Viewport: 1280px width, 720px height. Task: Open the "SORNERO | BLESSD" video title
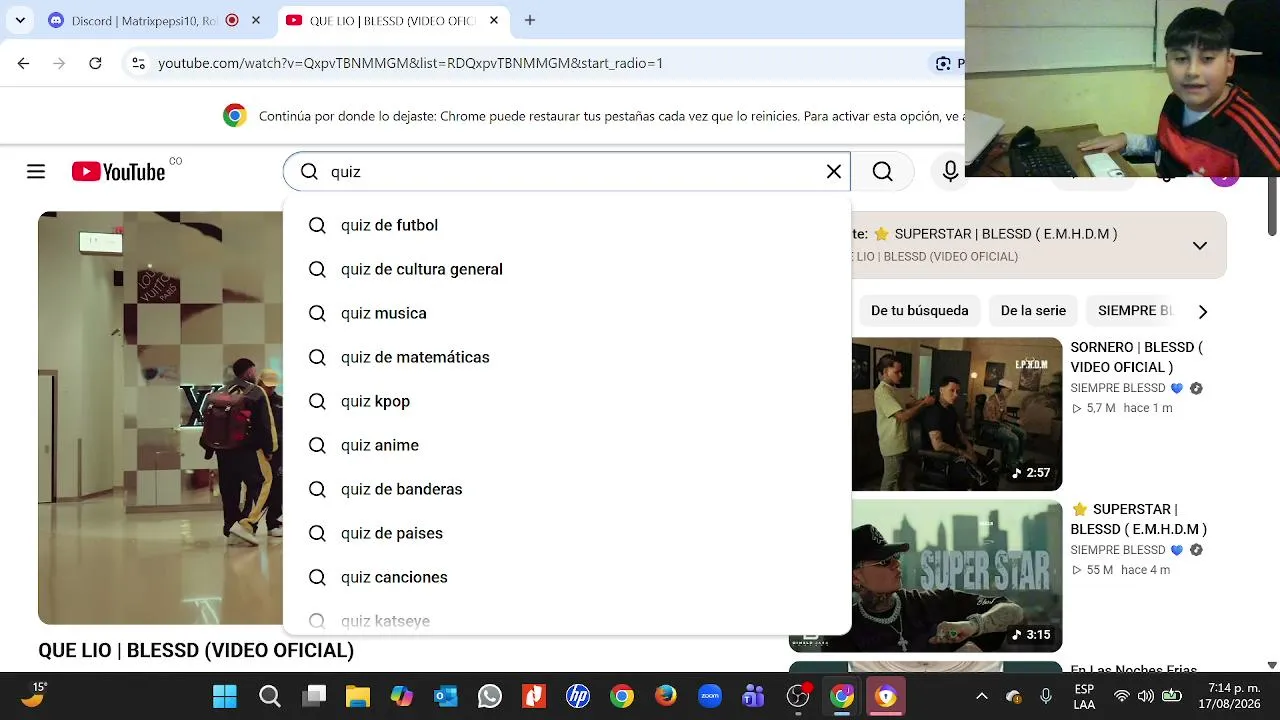pyautogui.click(x=1137, y=357)
